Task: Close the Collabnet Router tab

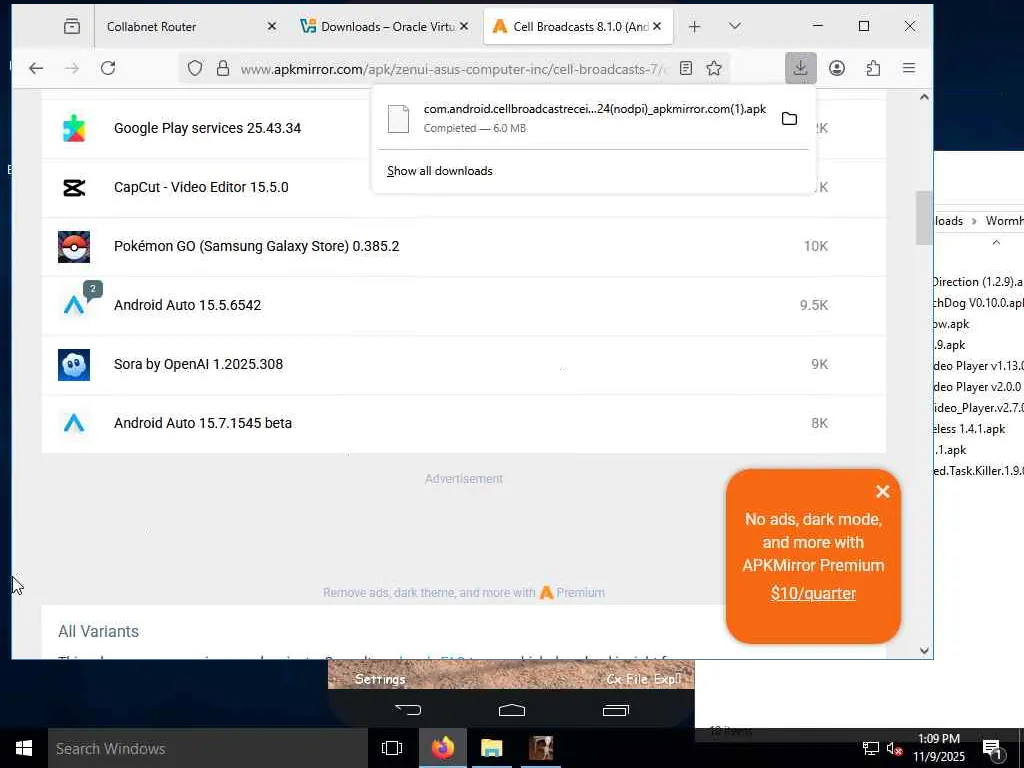Action: (272, 26)
